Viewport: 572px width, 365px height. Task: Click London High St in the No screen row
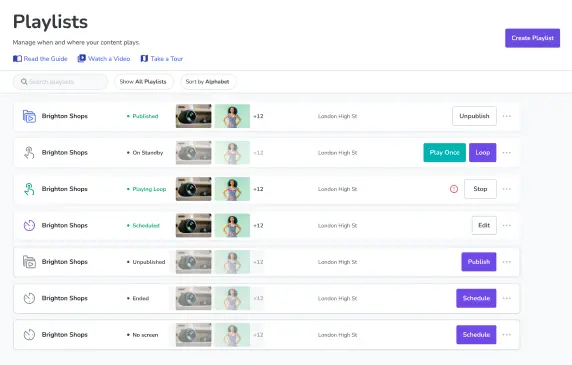click(x=337, y=335)
